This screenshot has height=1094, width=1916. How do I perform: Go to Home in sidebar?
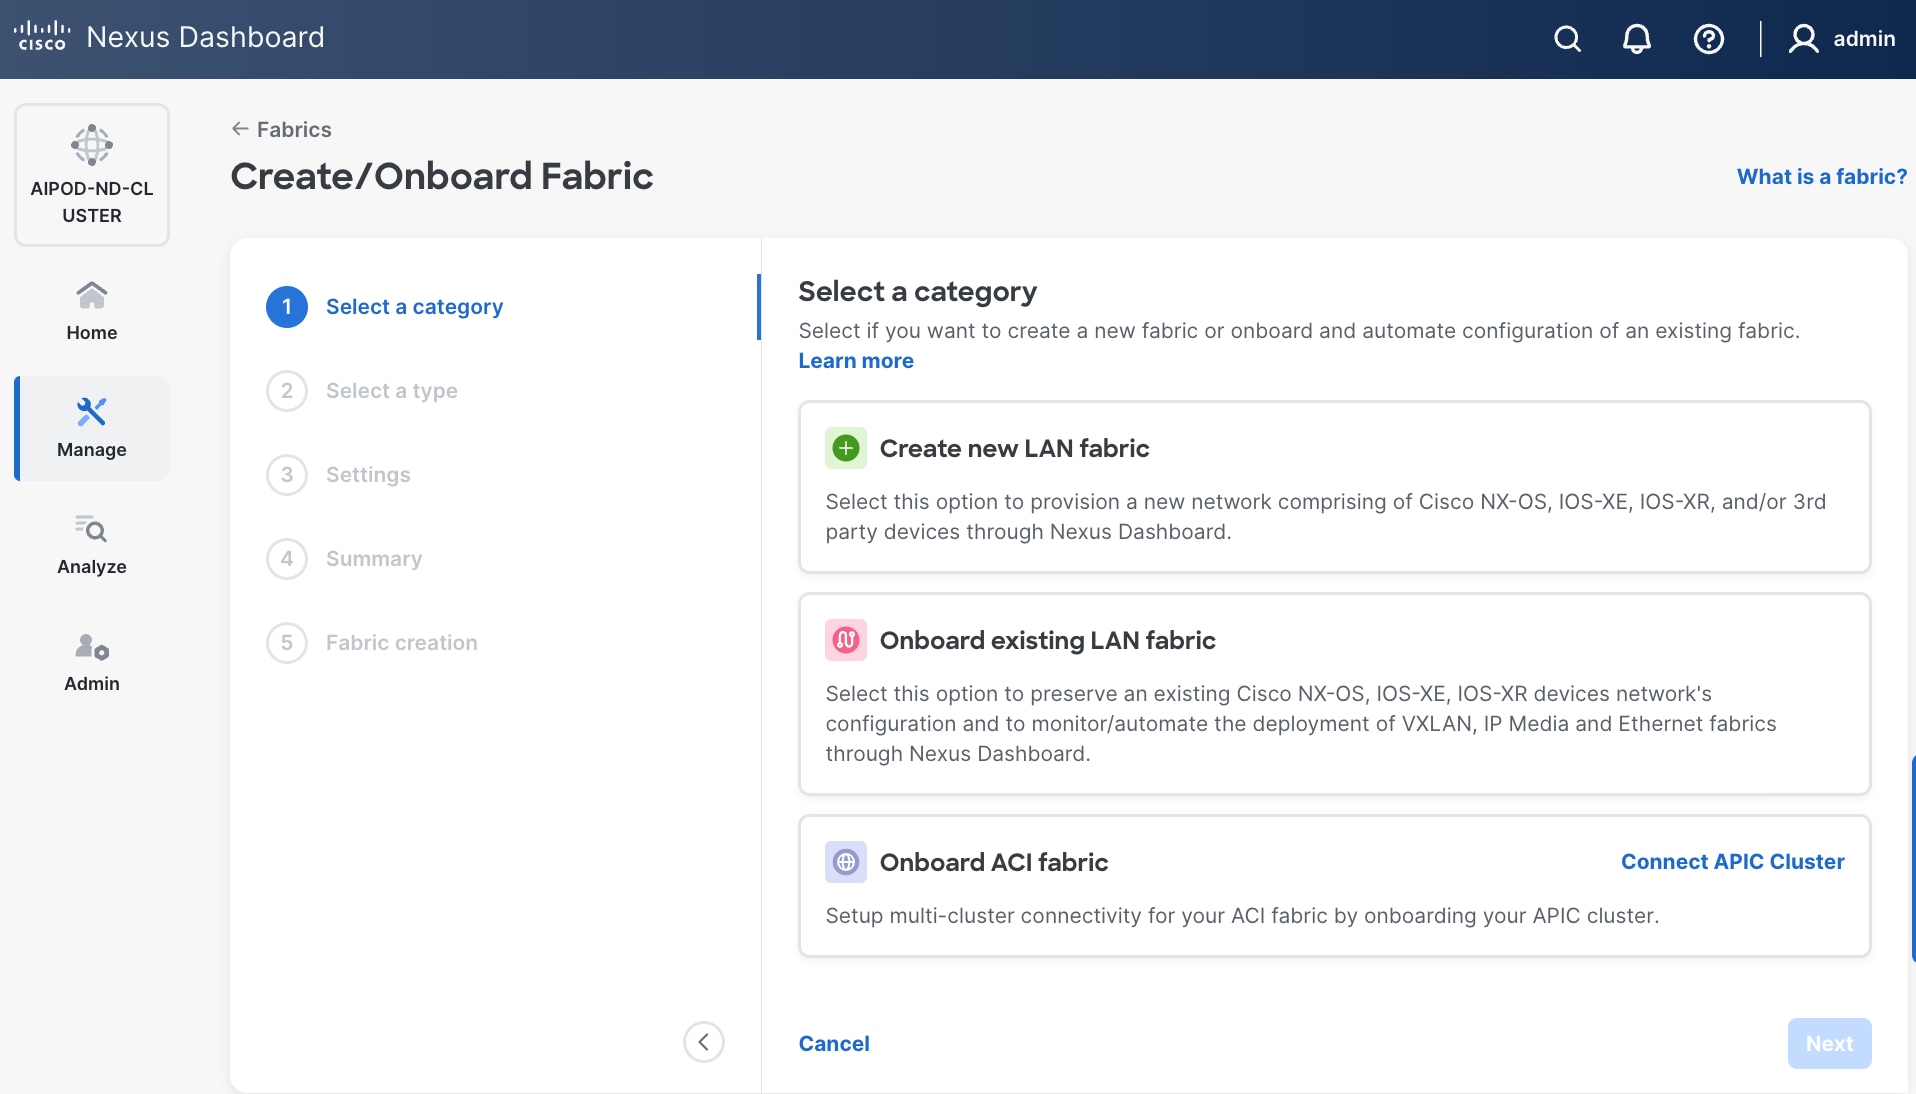click(x=92, y=311)
